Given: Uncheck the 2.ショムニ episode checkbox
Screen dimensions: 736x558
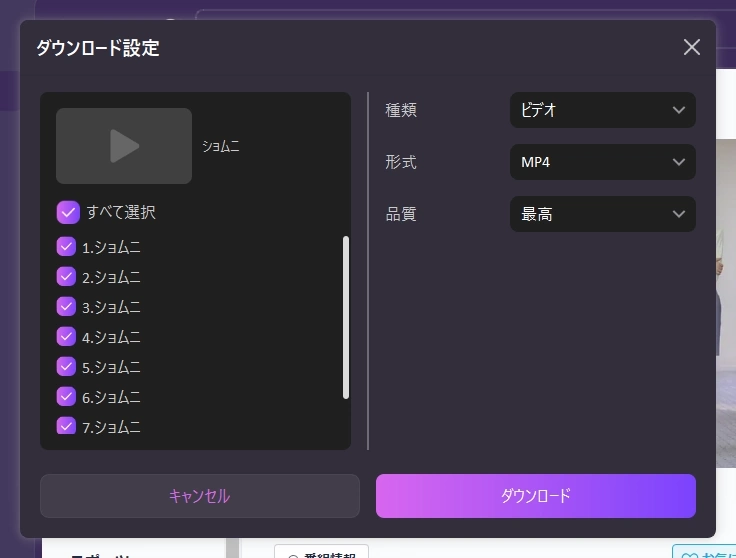Looking at the screenshot, I should [x=67, y=276].
